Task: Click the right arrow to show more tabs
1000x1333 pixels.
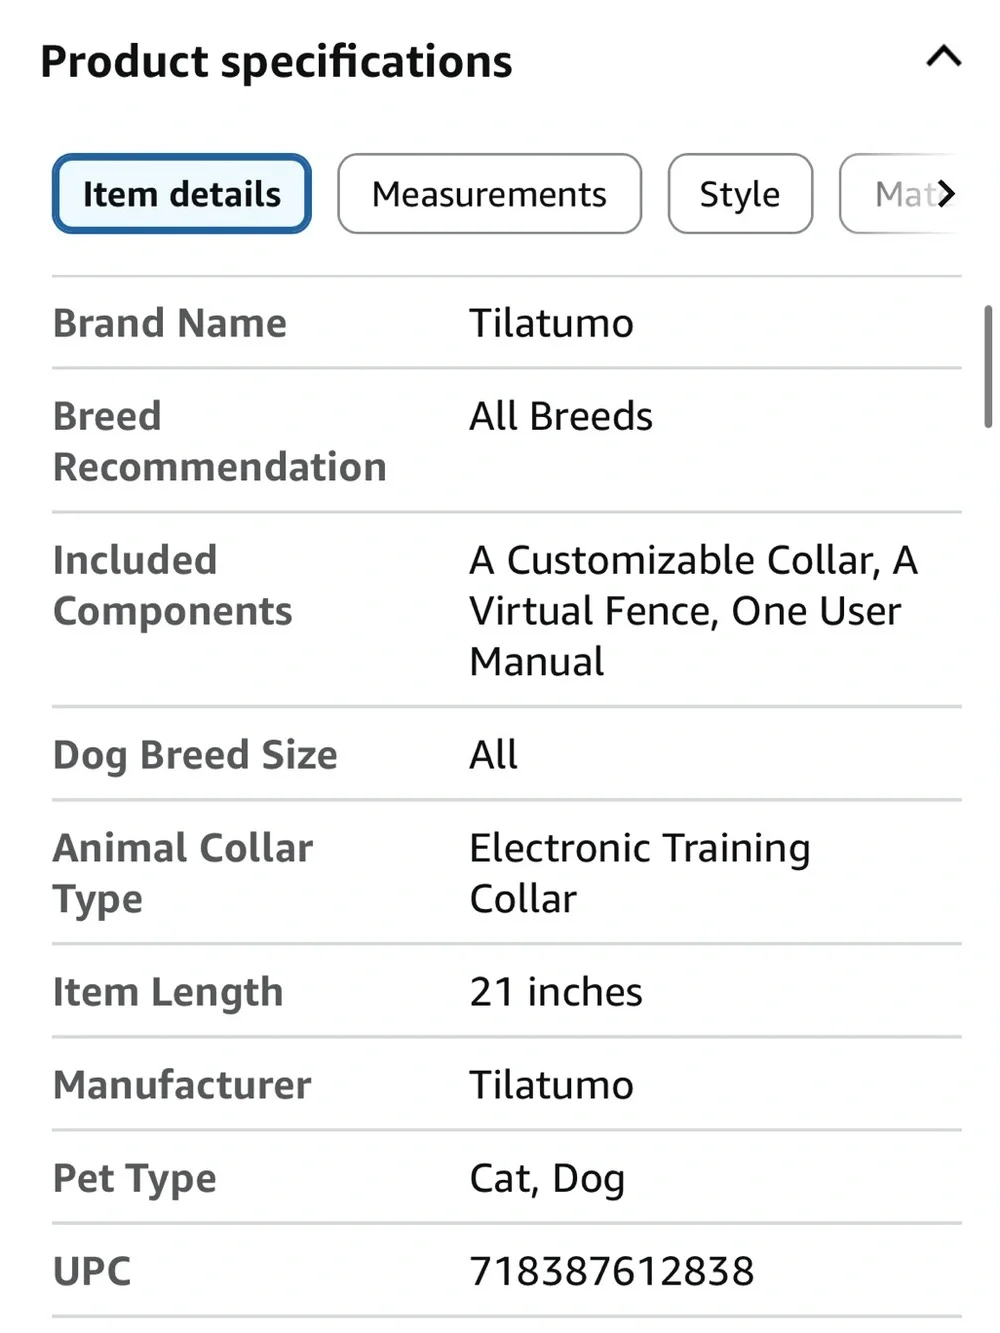Action: click(x=946, y=193)
